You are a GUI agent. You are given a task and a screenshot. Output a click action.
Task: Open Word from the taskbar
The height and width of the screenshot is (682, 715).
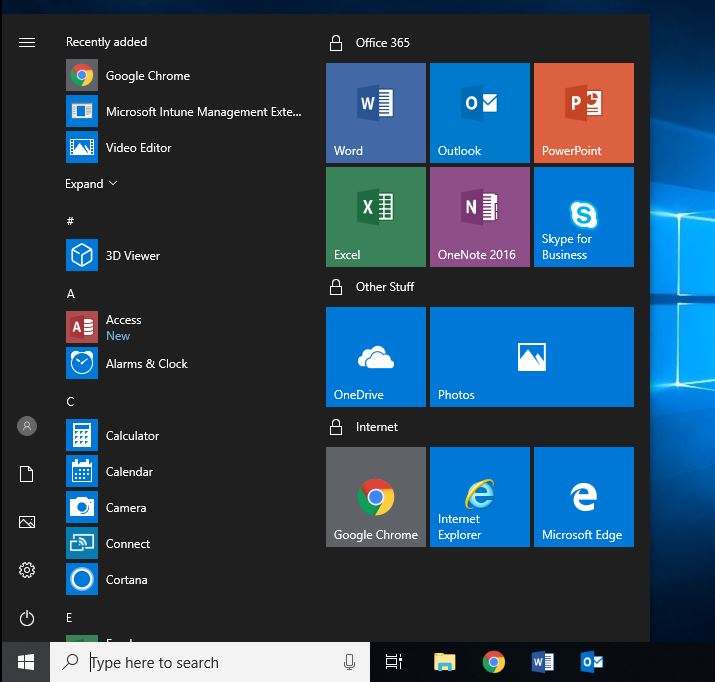click(x=543, y=662)
